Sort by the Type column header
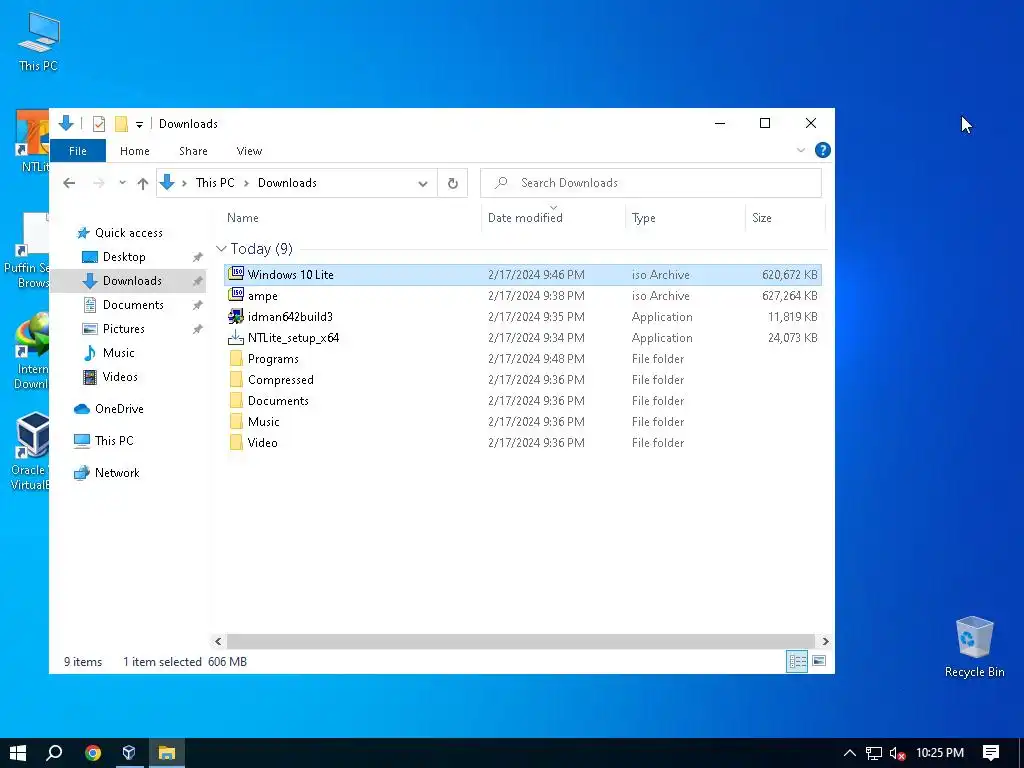 click(x=643, y=218)
